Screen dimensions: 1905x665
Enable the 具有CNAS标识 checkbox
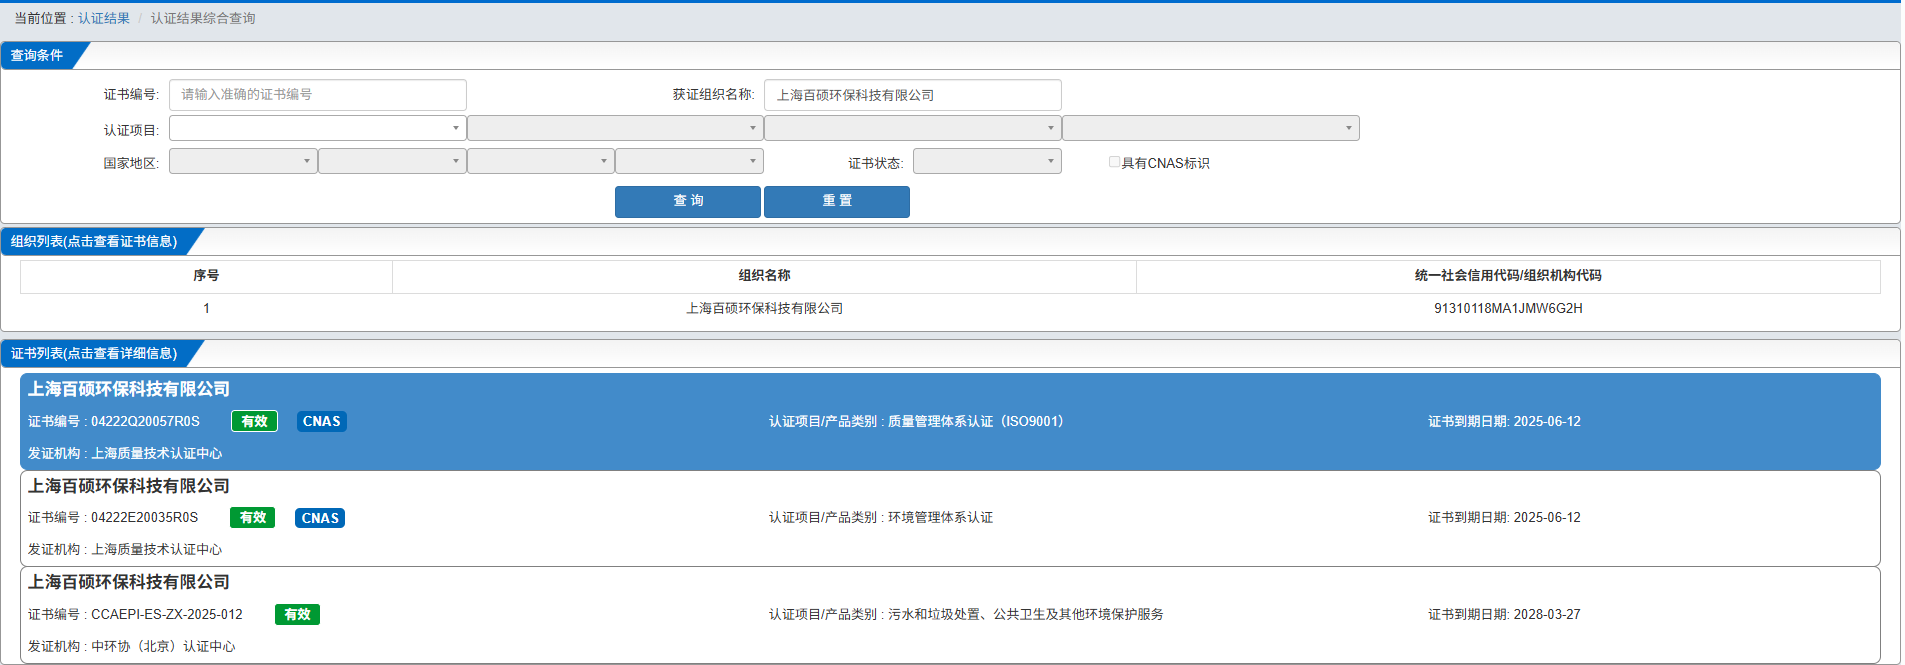click(x=1114, y=162)
